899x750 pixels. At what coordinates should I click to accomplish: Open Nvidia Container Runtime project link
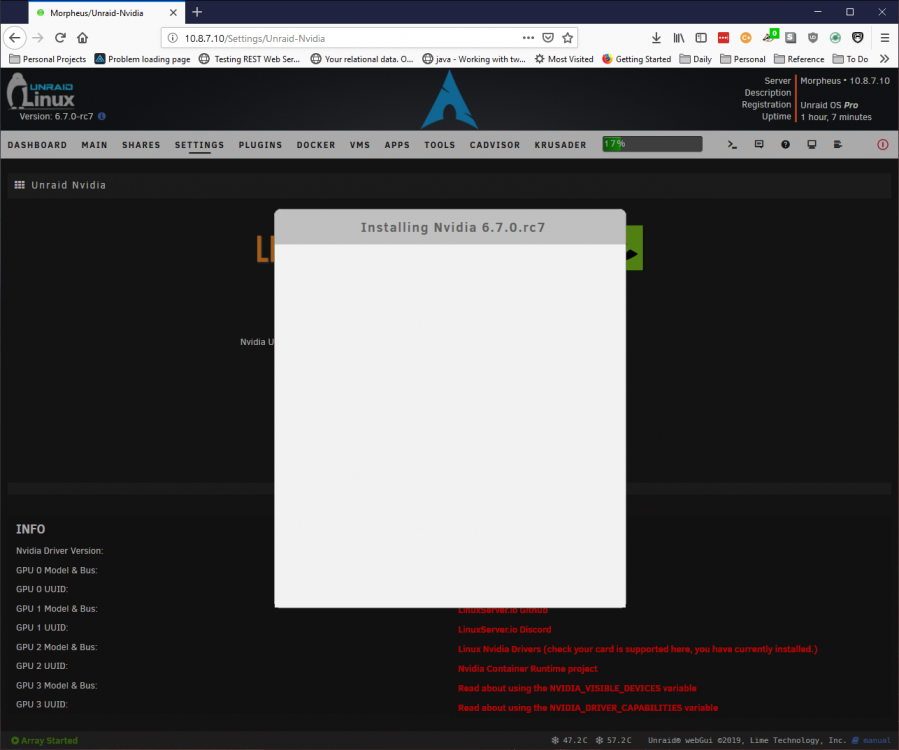(527, 669)
